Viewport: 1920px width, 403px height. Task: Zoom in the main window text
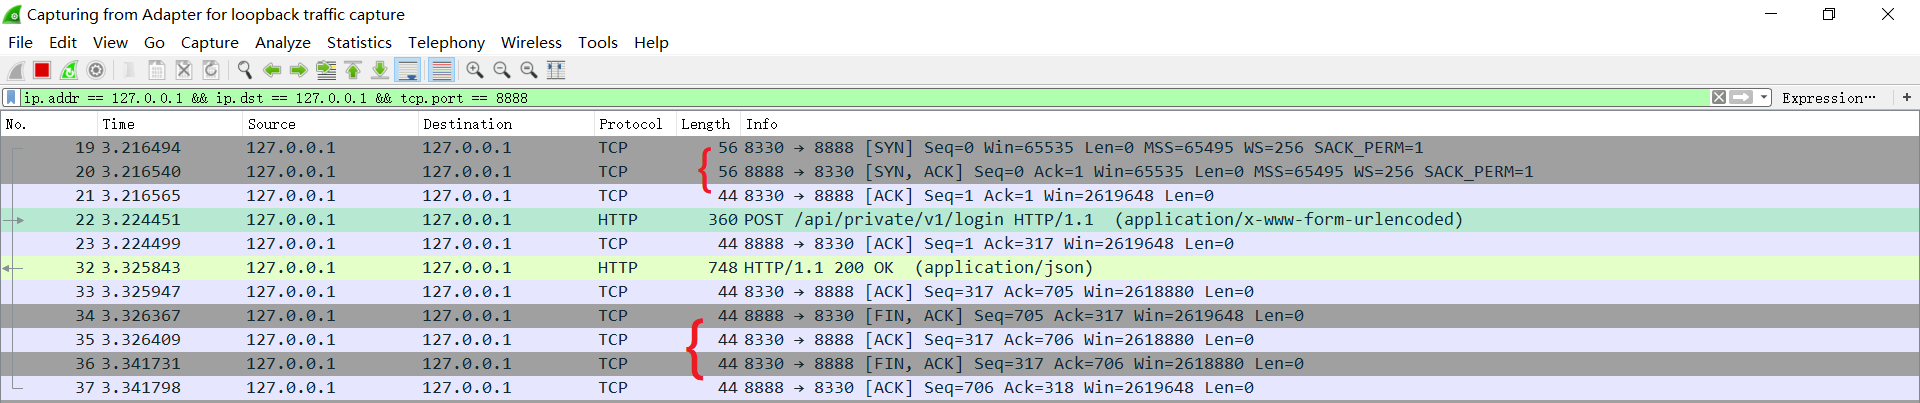tap(475, 70)
